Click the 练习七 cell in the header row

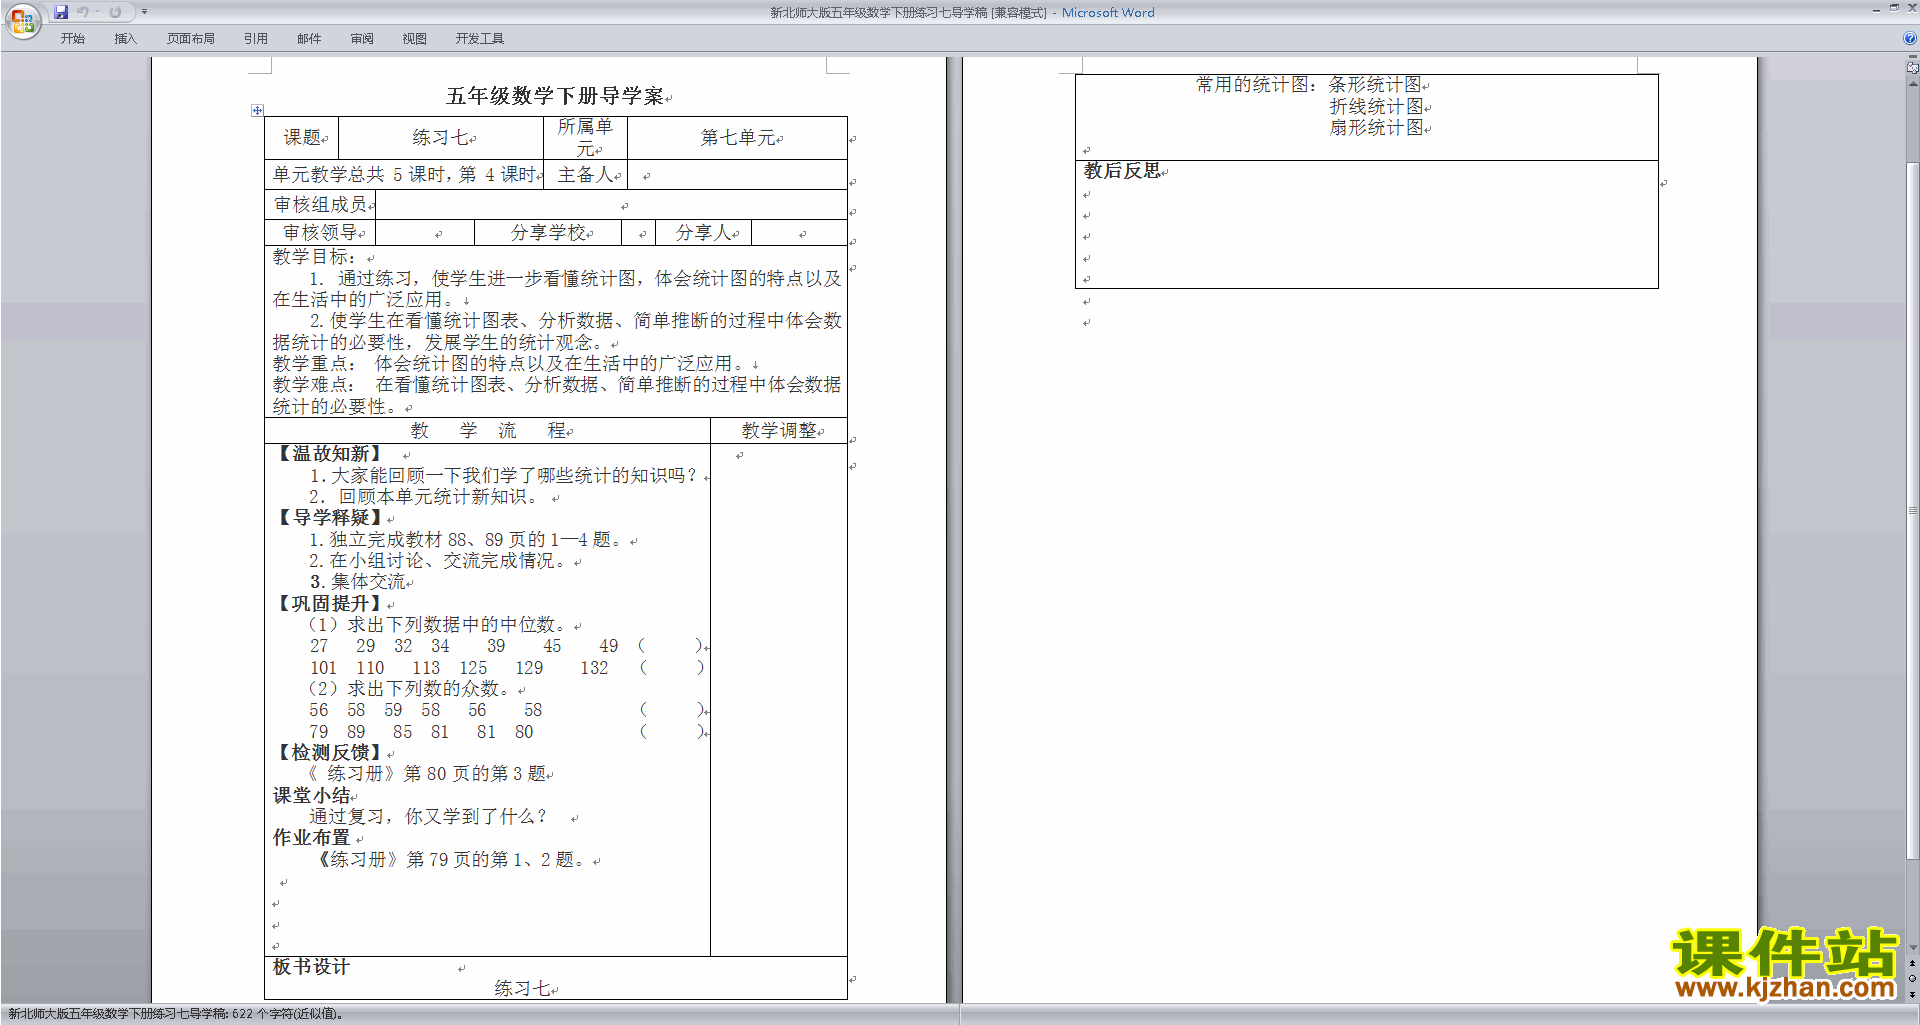point(441,138)
